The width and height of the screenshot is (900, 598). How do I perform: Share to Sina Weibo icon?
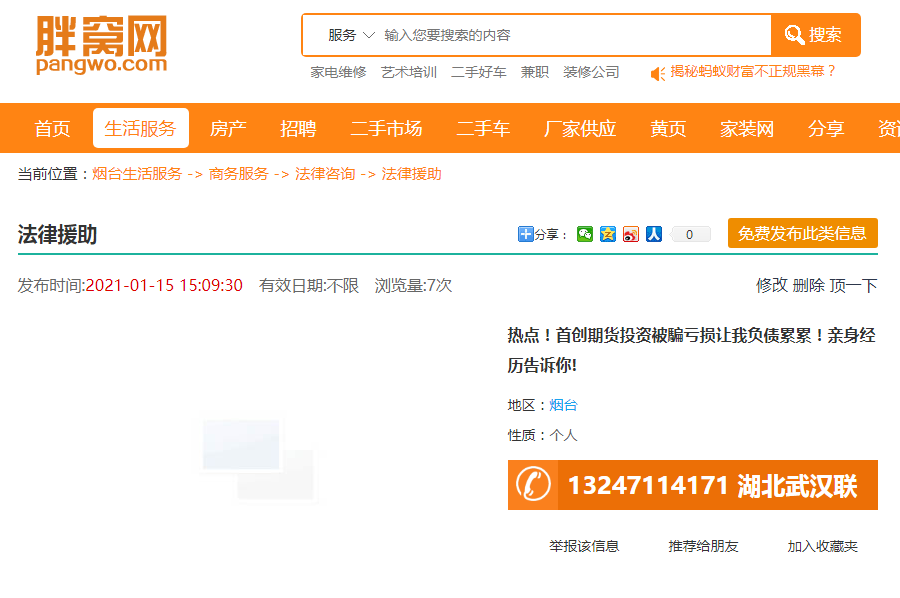631,234
